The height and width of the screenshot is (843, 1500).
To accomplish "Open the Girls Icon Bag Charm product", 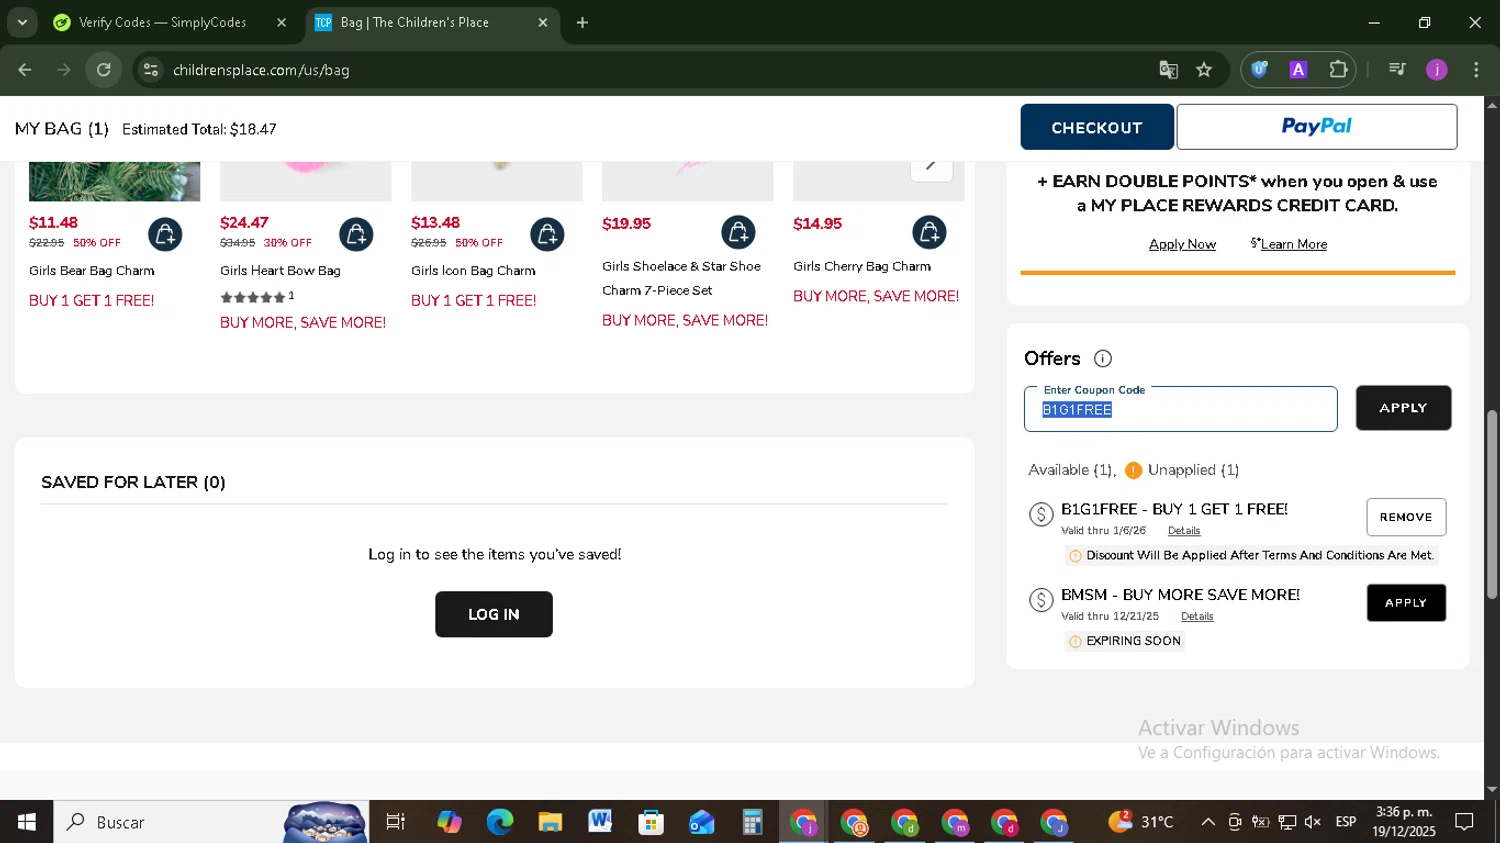I will [473, 271].
